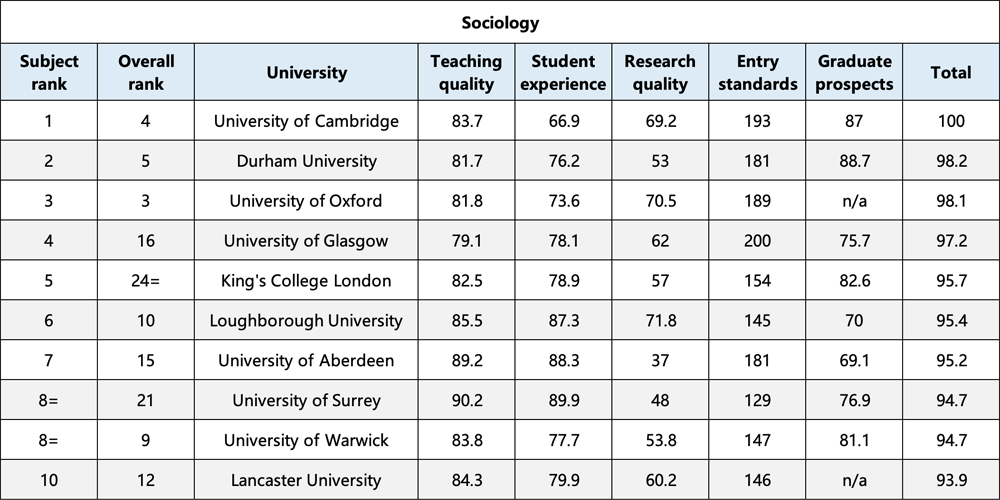This screenshot has height=500, width=1000.
Task: Click the Lancaster University cell
Action: point(306,480)
